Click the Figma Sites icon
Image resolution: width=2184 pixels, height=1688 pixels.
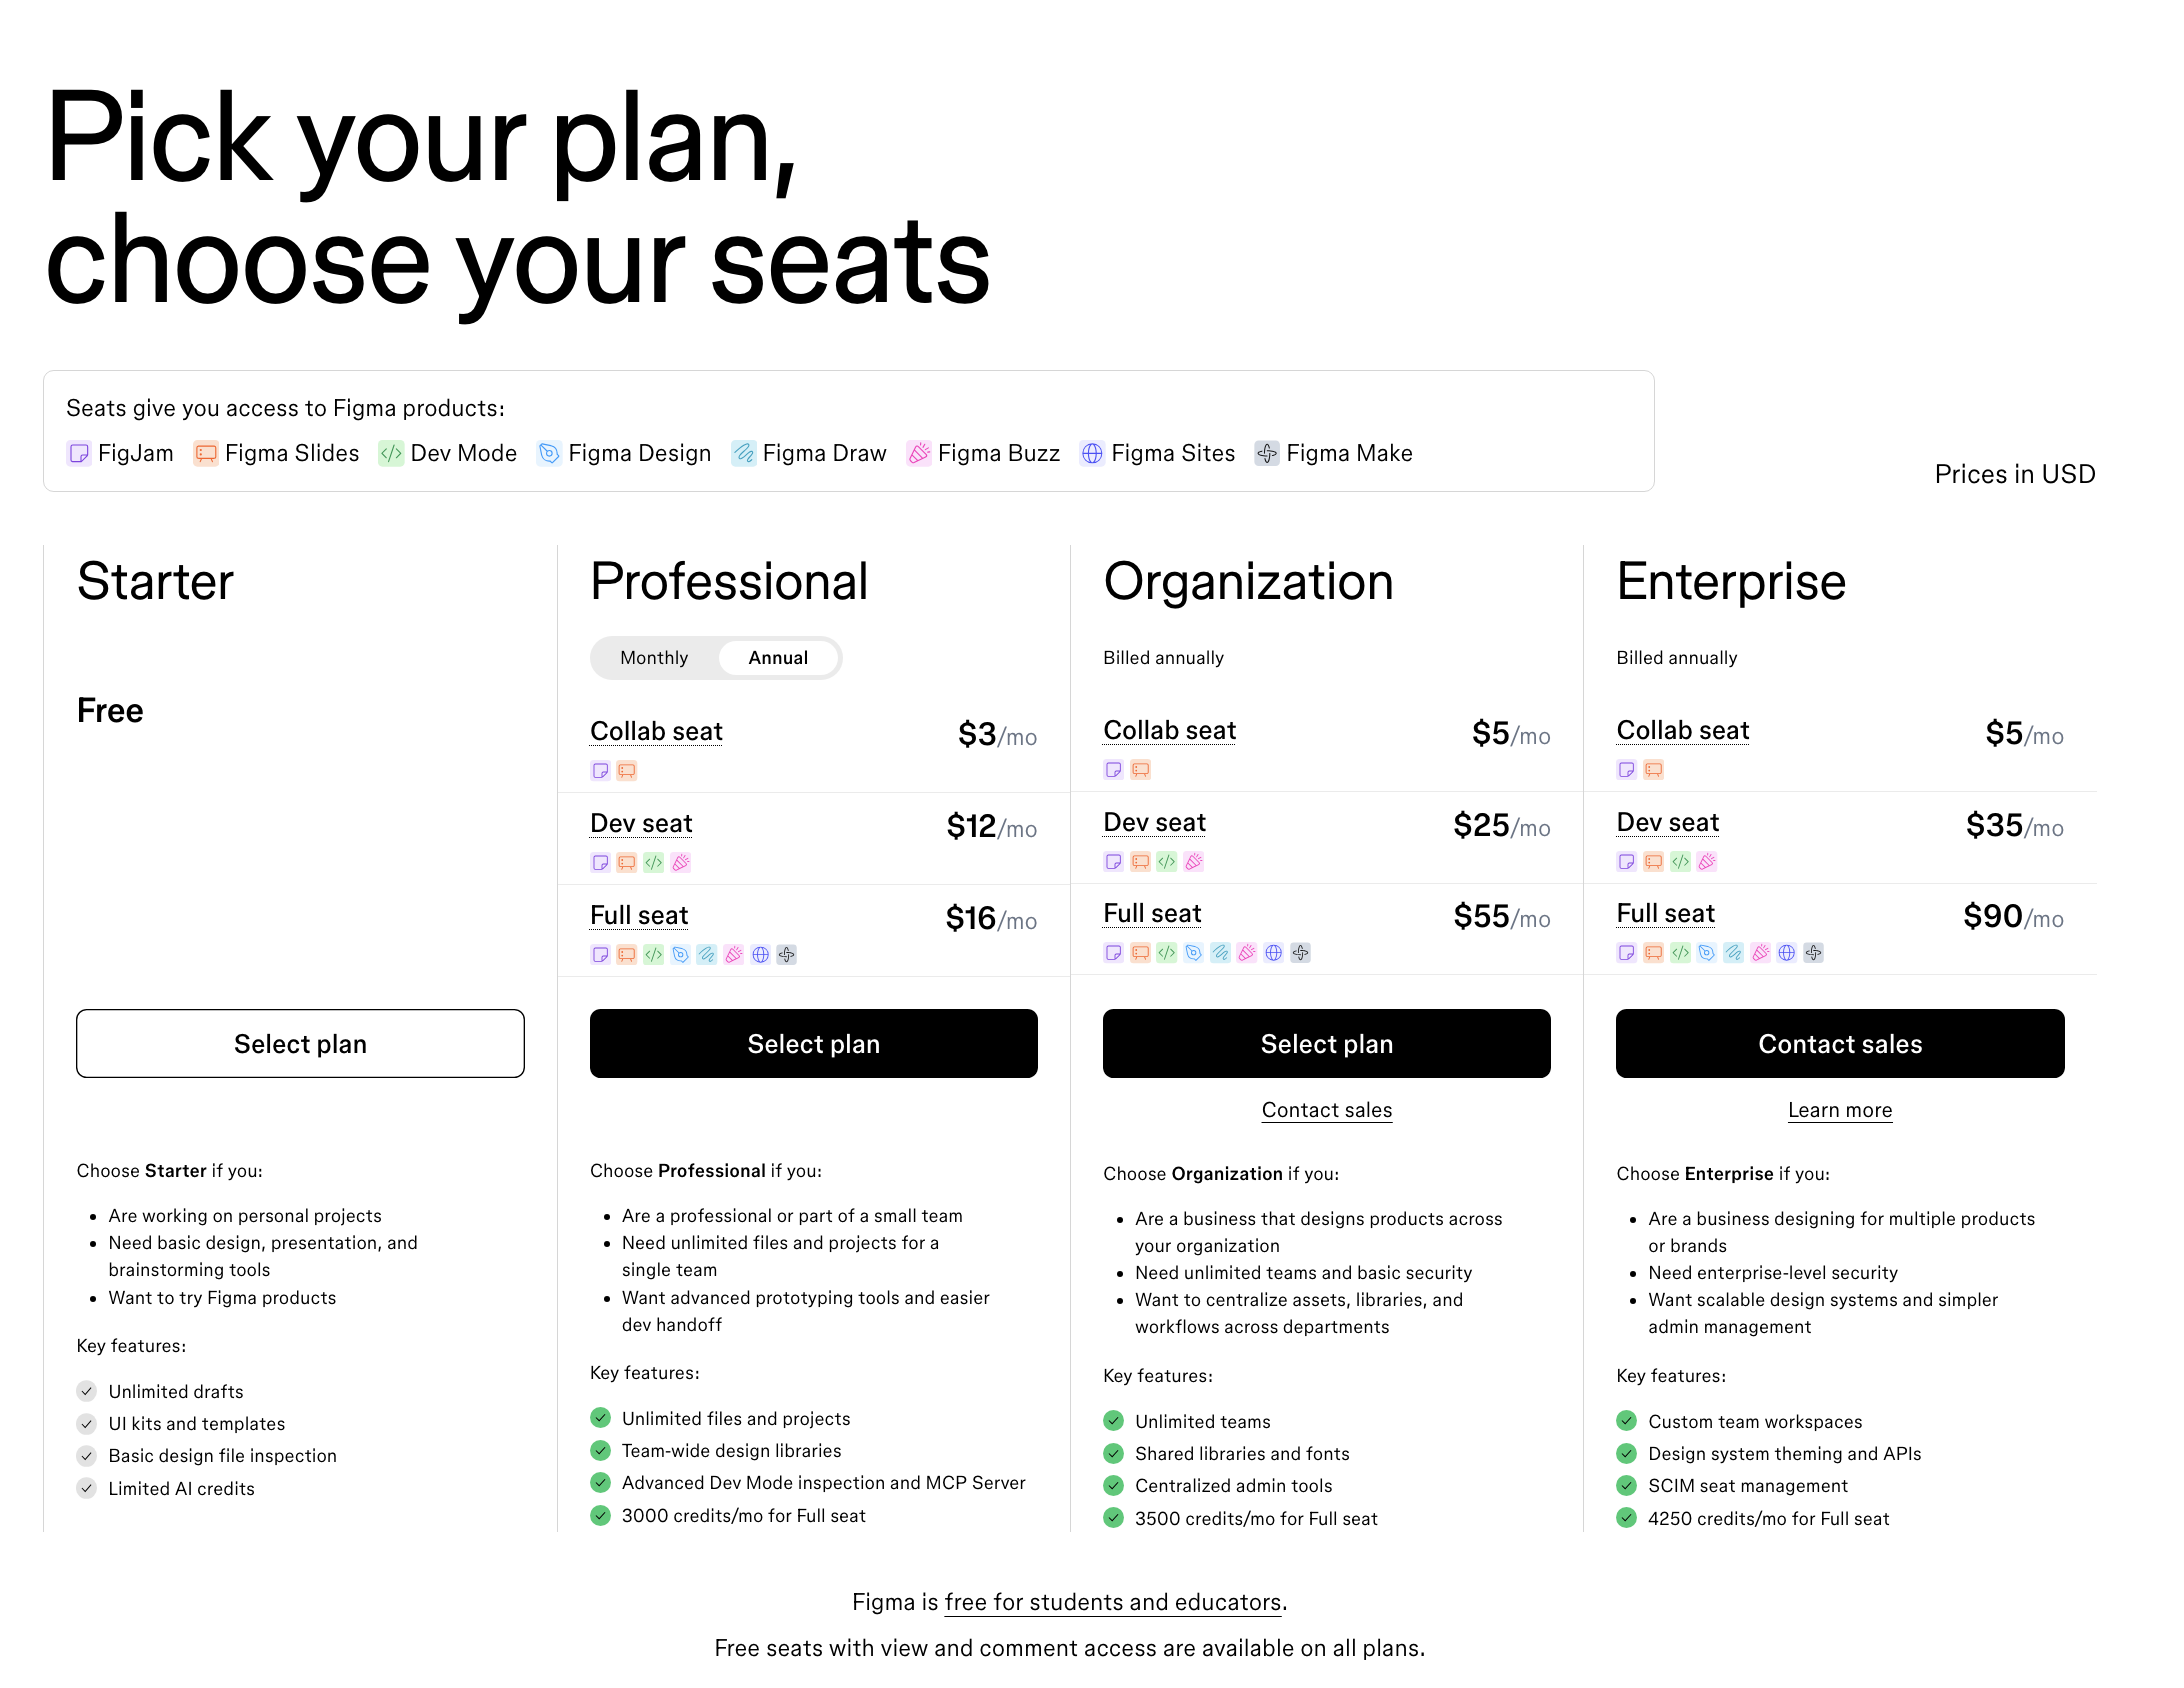(x=1092, y=454)
